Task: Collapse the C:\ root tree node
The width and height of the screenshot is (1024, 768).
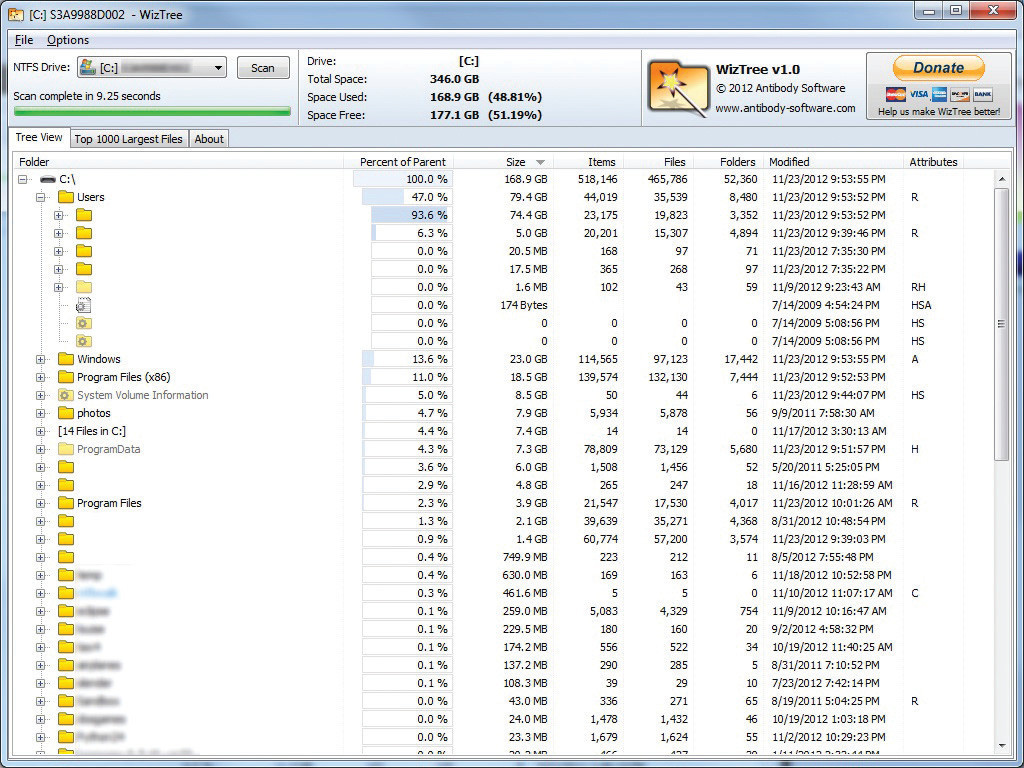Action: [23, 179]
